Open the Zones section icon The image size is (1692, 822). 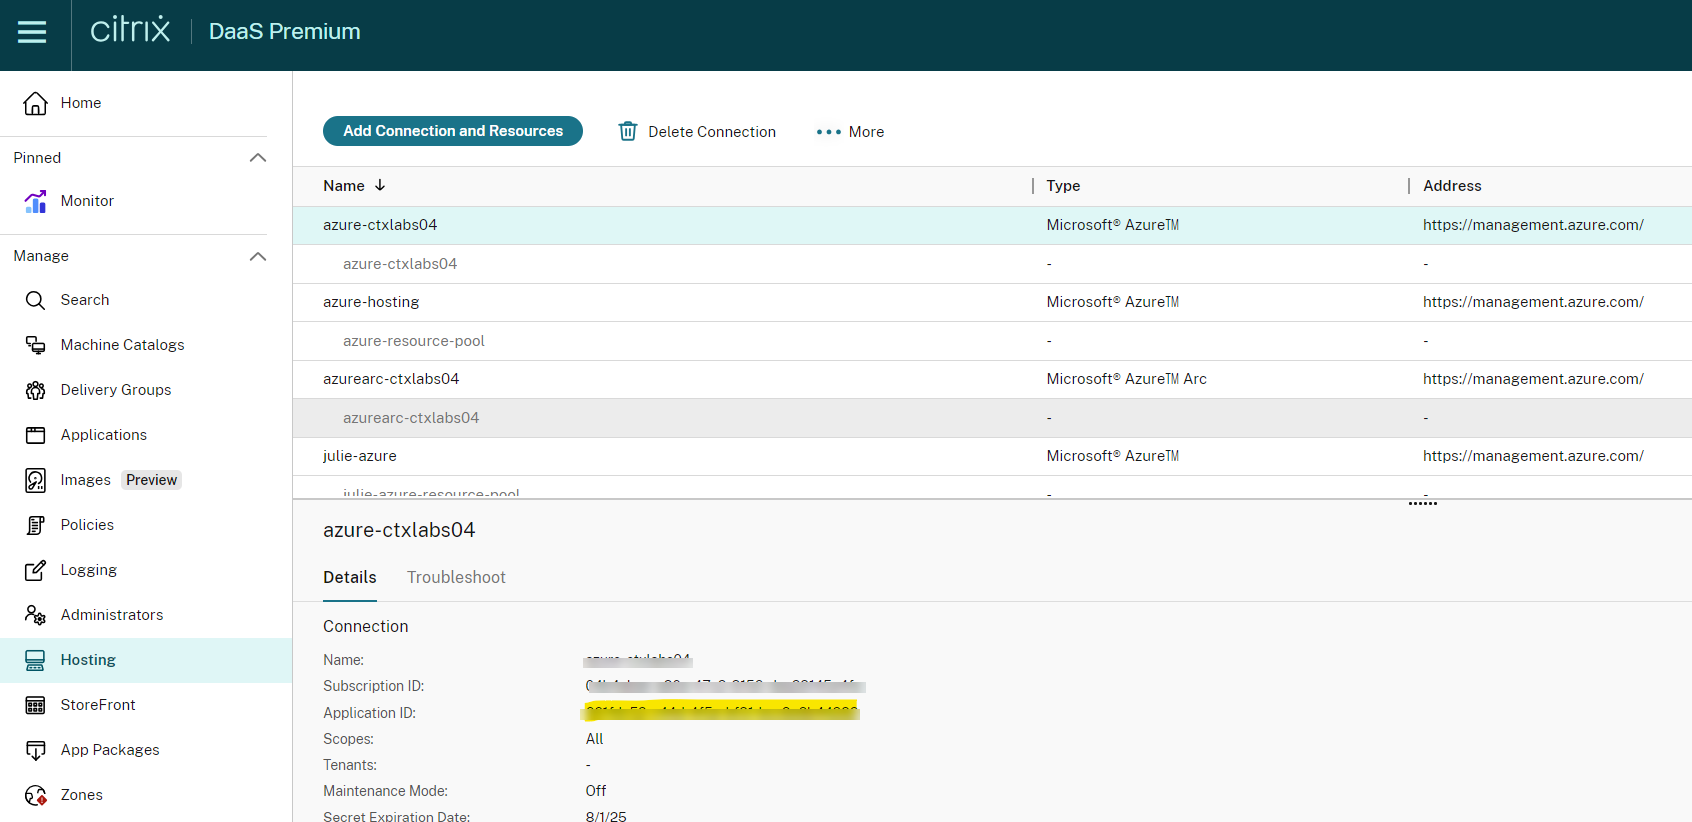tap(35, 795)
